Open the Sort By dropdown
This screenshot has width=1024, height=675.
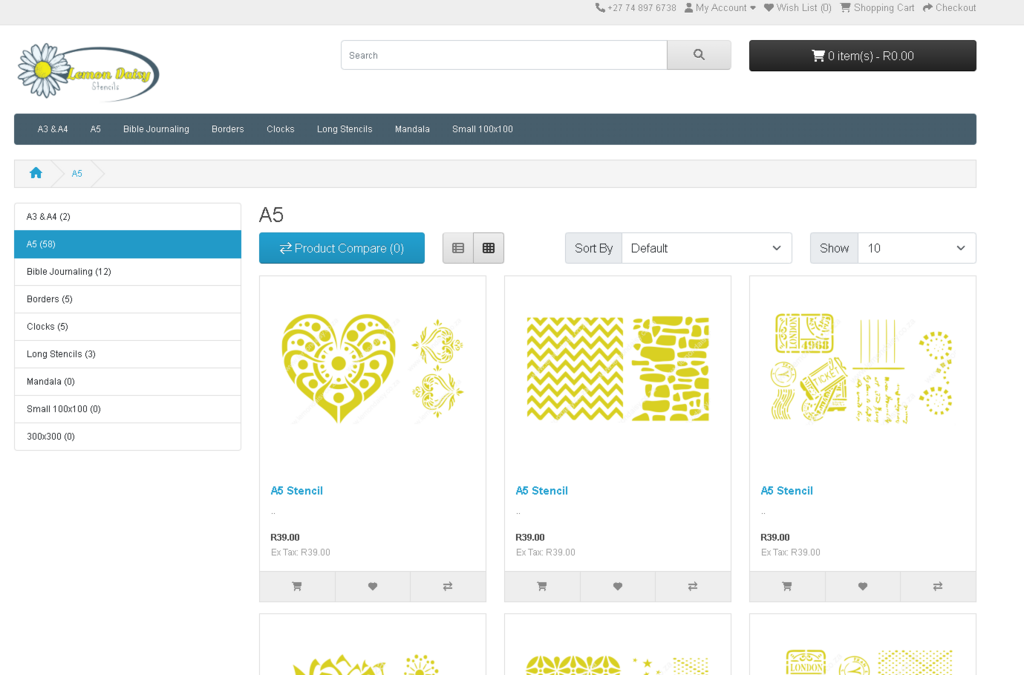coord(706,248)
